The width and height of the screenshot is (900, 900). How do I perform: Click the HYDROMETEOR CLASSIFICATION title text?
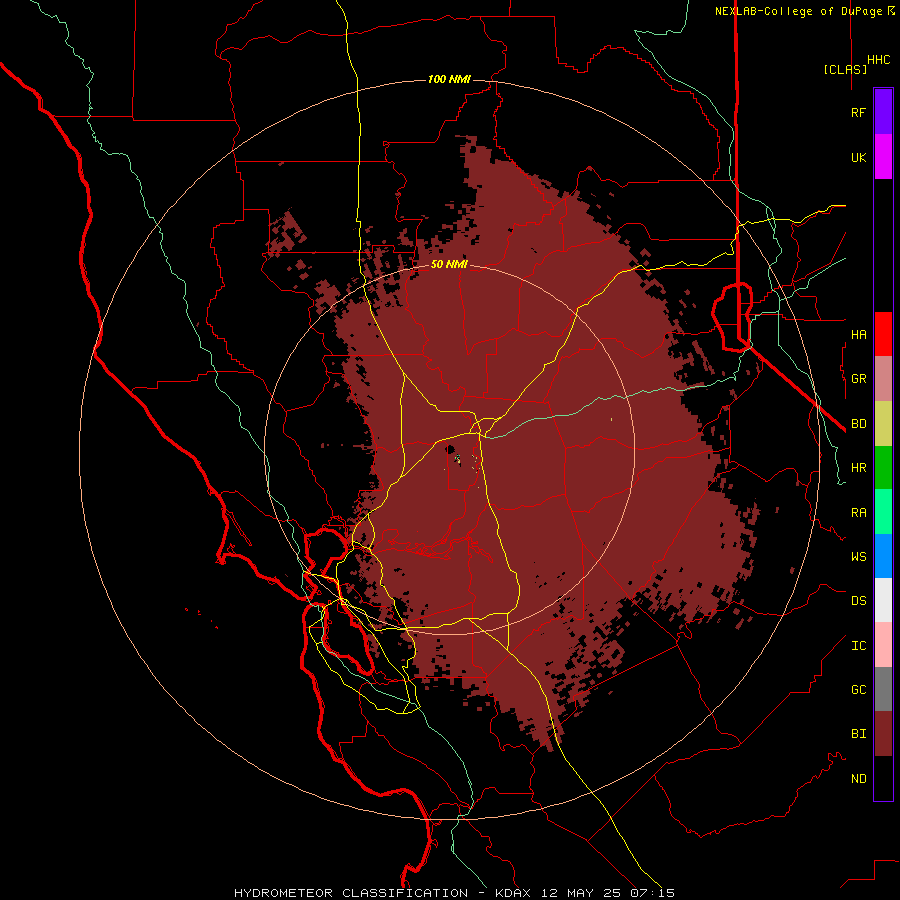tap(351, 893)
